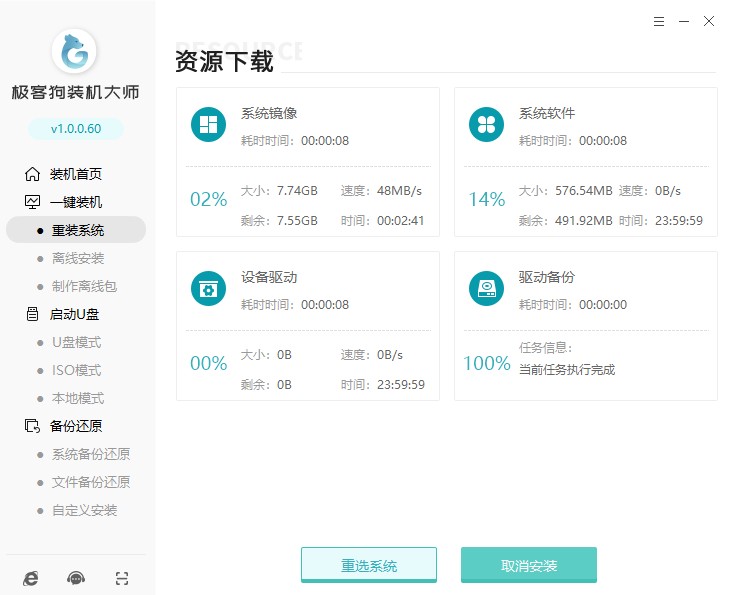Click the 极客狗 dog logo icon
Viewport: 732px width, 595px height.
tap(75, 50)
